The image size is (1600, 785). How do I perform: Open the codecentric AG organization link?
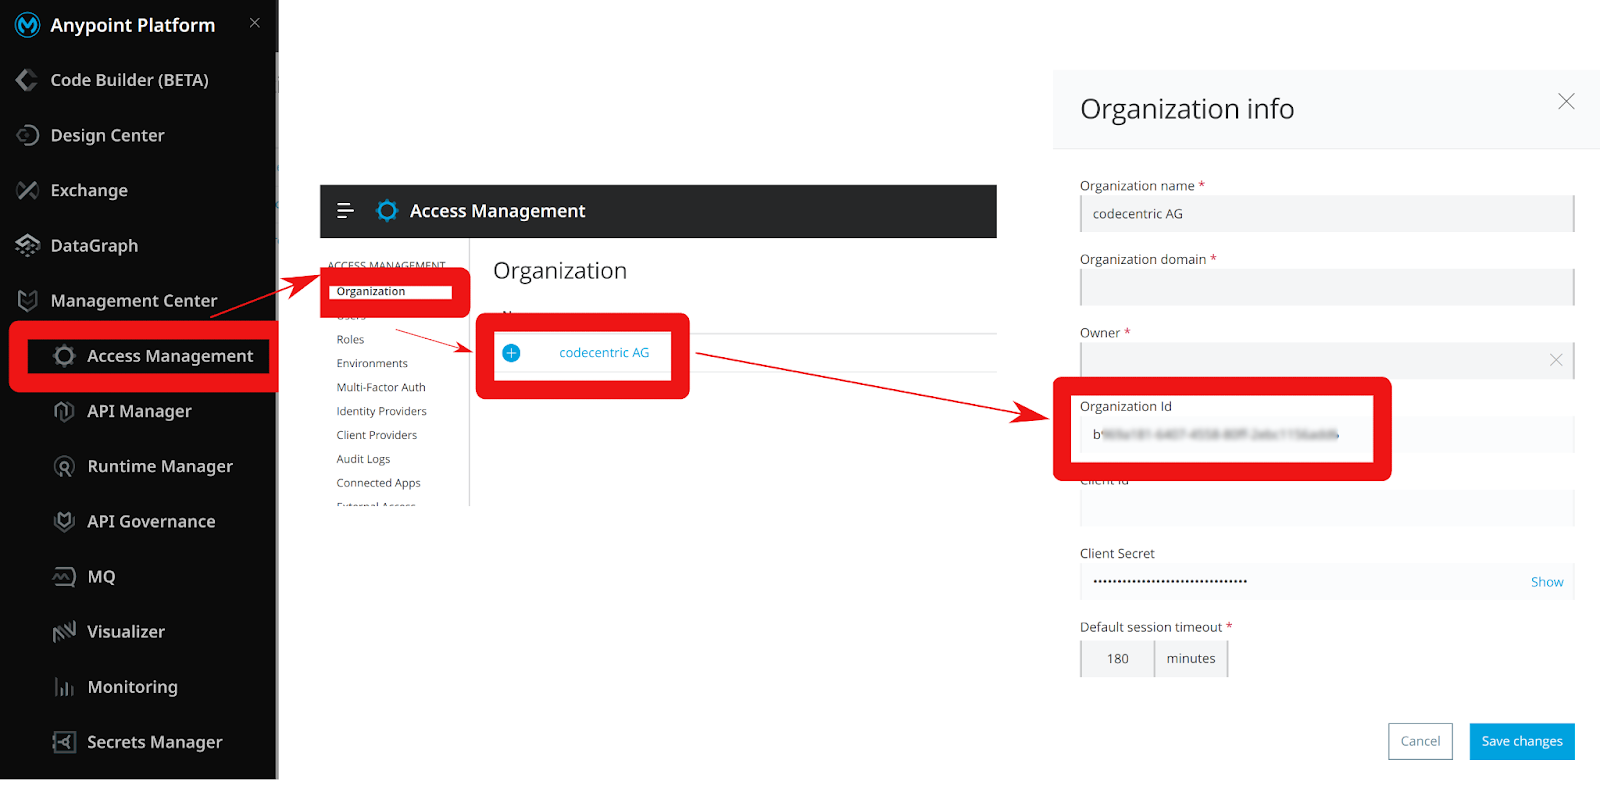(x=604, y=353)
